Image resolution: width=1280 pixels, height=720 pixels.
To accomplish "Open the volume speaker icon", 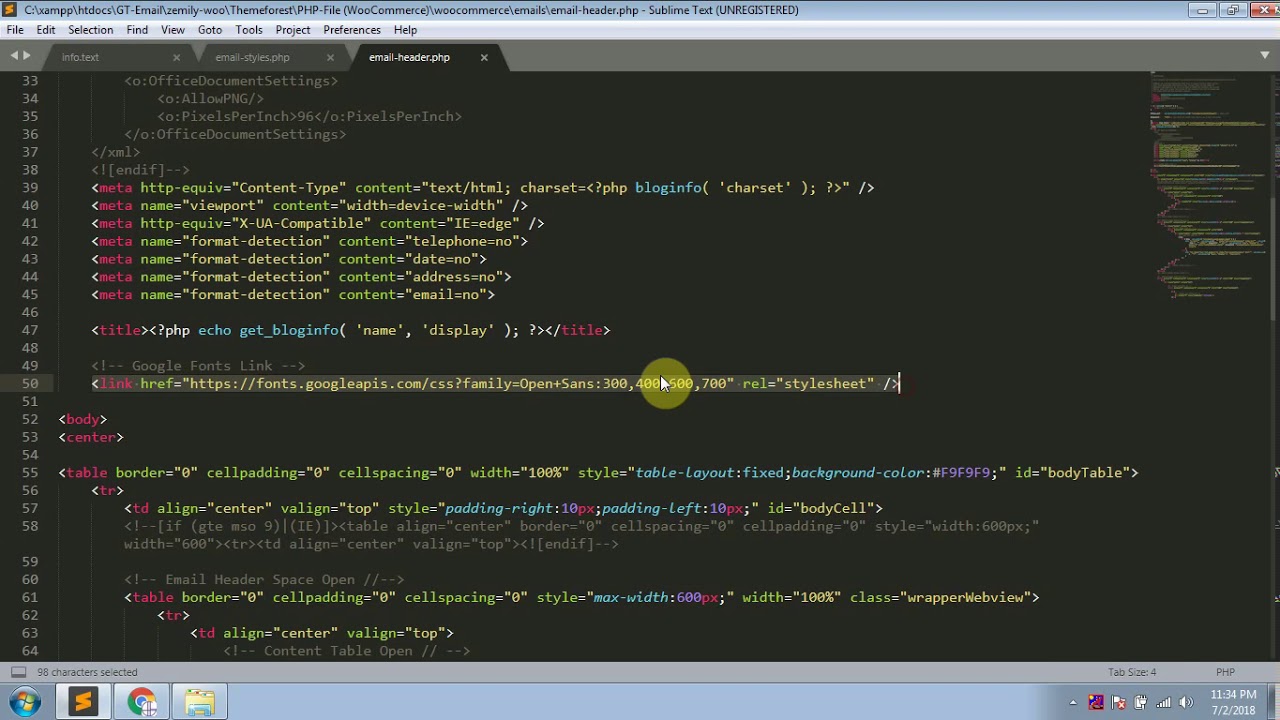I will pyautogui.click(x=1187, y=702).
